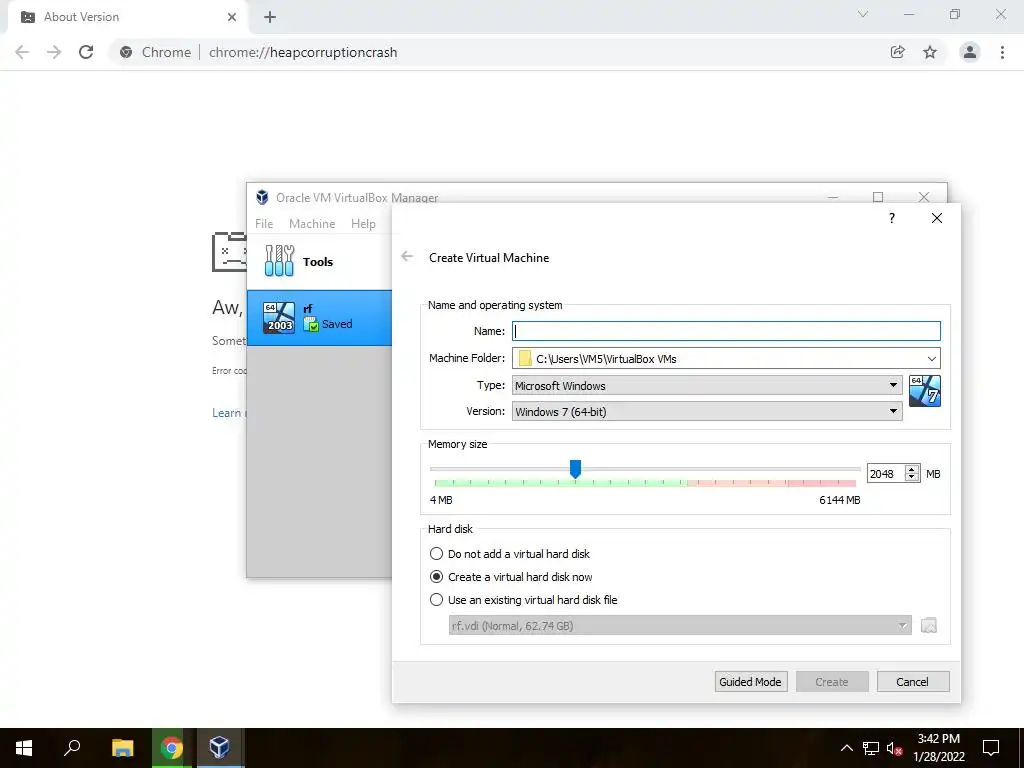1024x768 pixels.
Task: Open Machine menu in VirtualBox Manager
Action: [312, 223]
